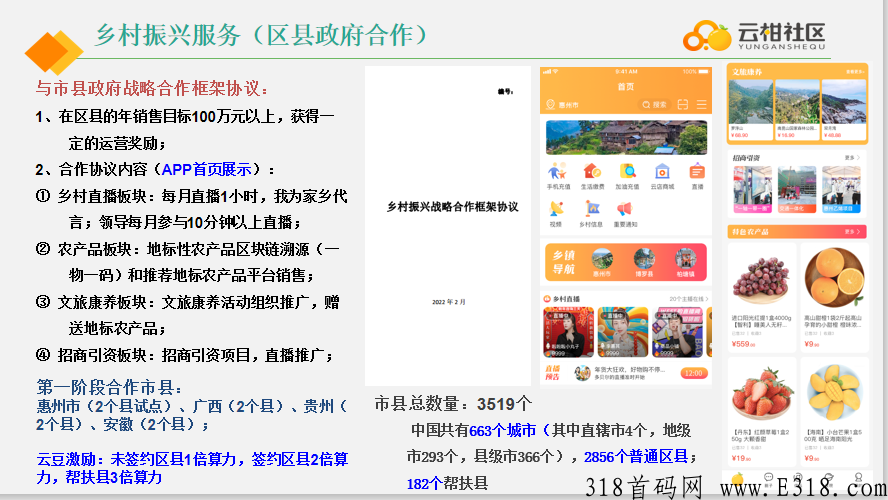Viewport: 888px width, 500px height.
Task: Open the 交通一体化 investment card
Action: pyautogui.click(x=797, y=189)
